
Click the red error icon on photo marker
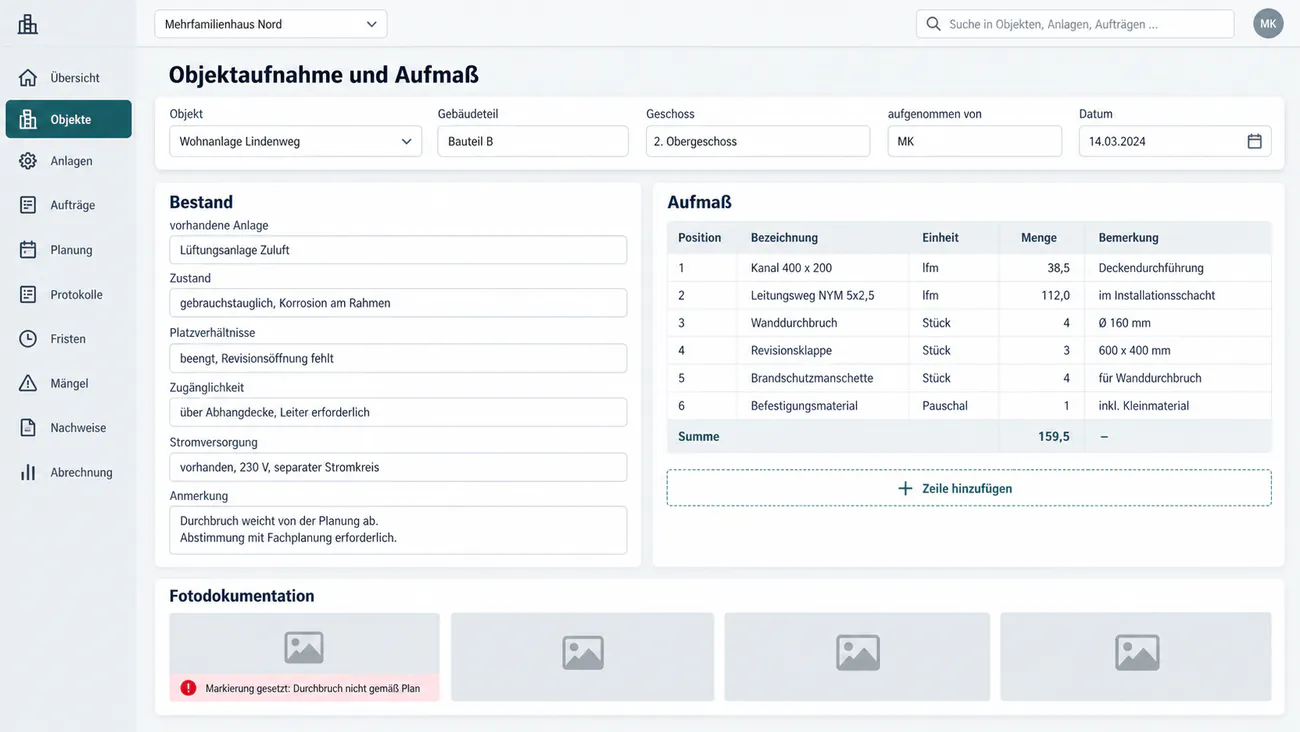click(x=188, y=688)
